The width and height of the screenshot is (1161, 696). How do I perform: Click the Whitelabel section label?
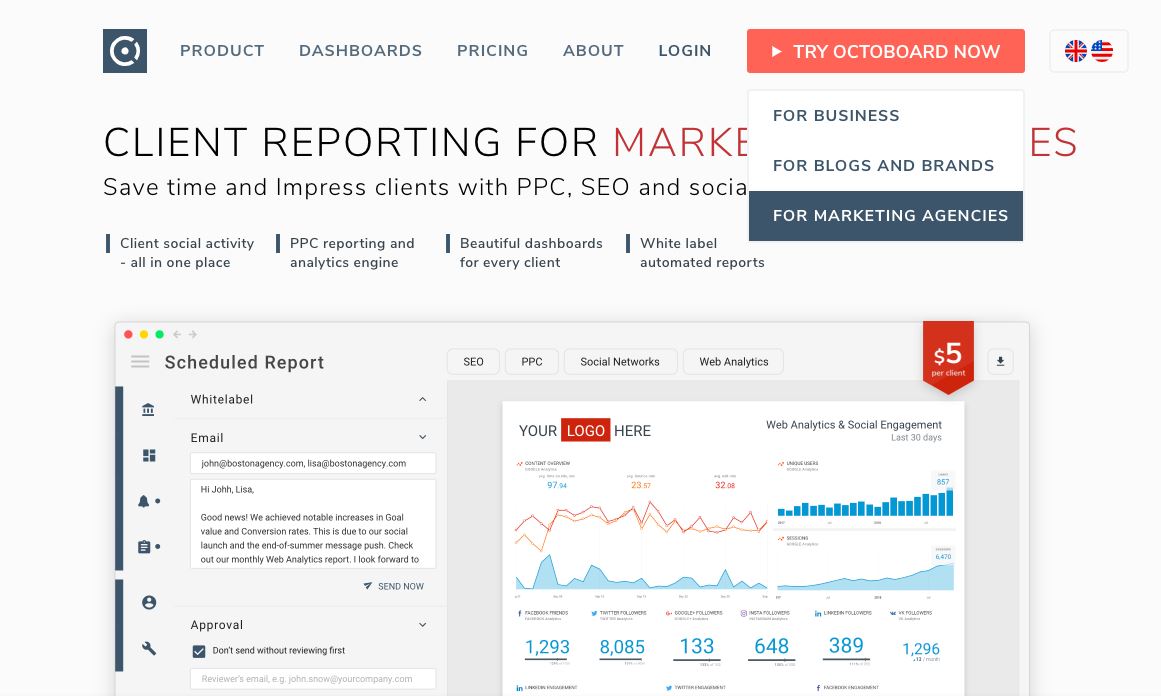coord(221,399)
